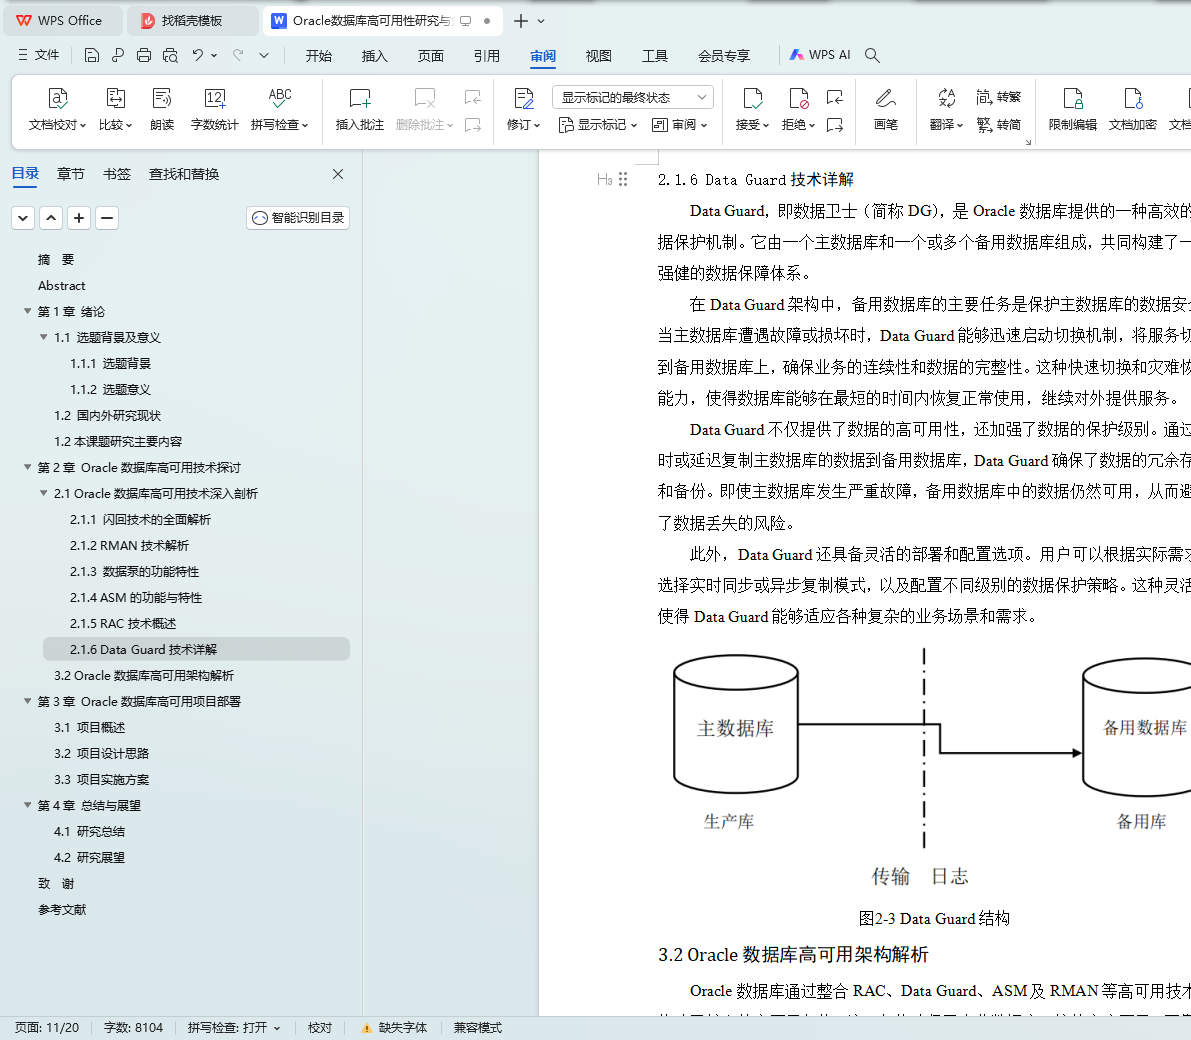Click 繁转简 convert to simplified Chinese
This screenshot has height=1040, width=1191.
point(999,125)
